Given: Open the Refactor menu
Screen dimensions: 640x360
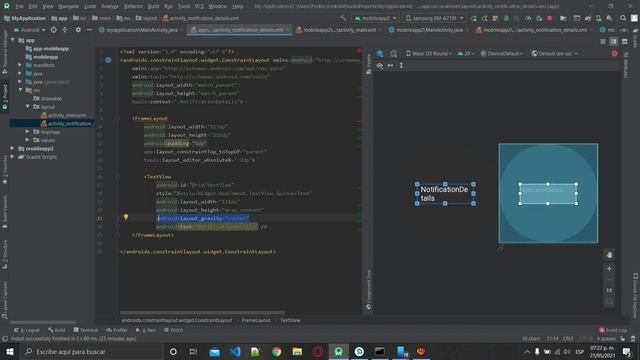Looking at the screenshot, I should pos(133,6).
